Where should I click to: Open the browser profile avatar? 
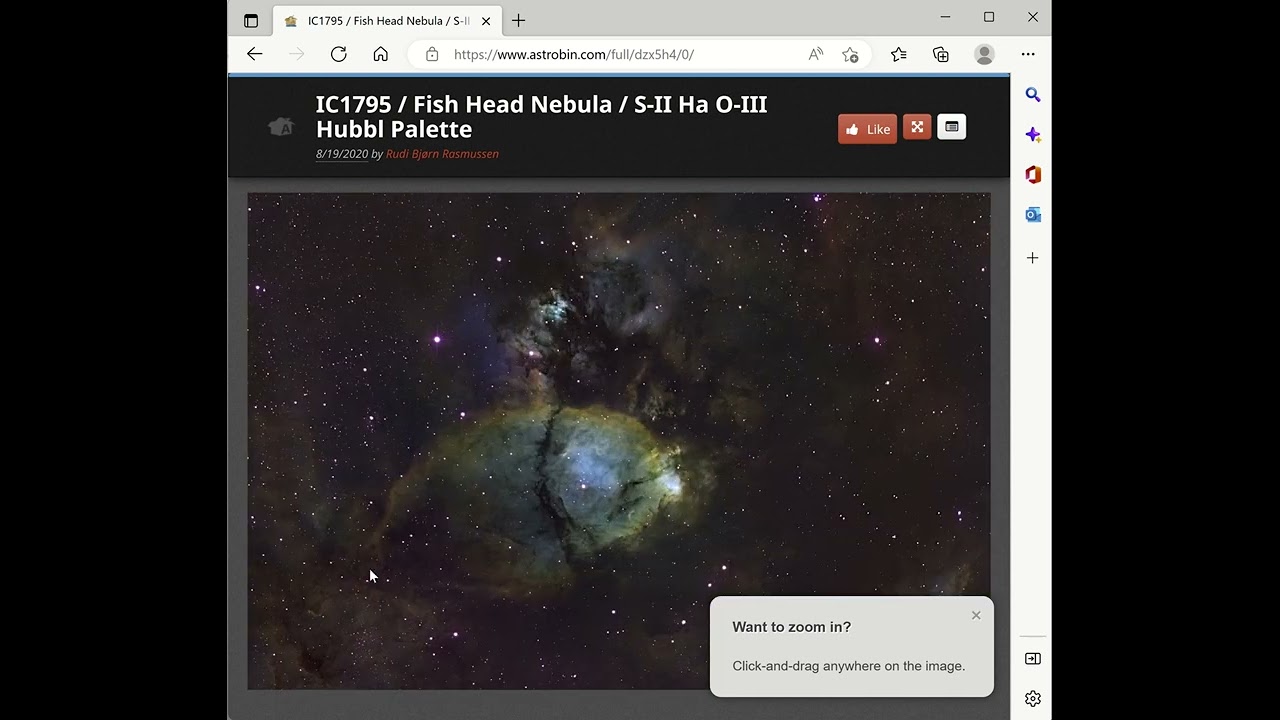(985, 54)
